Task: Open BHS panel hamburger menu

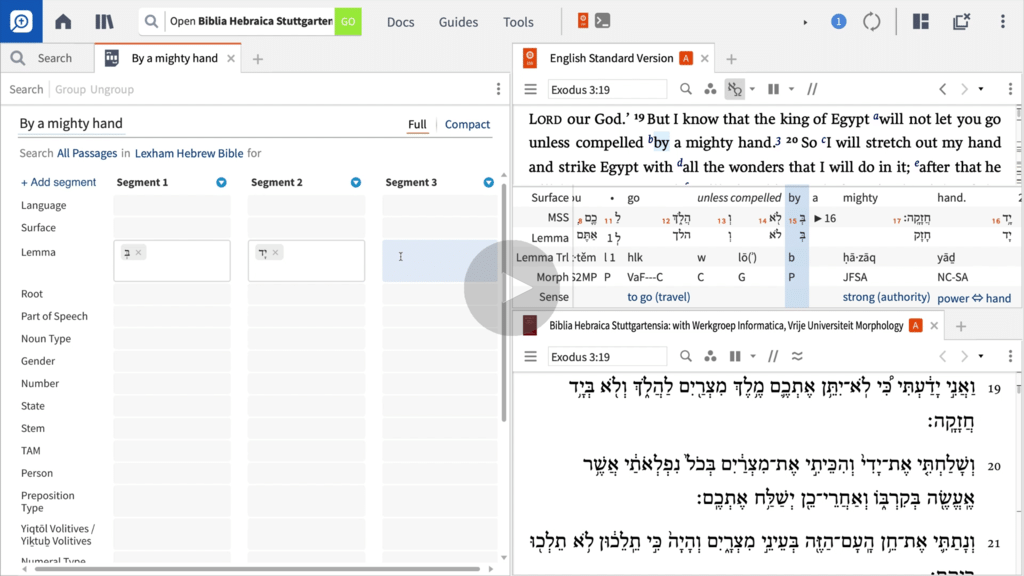Action: coord(530,356)
